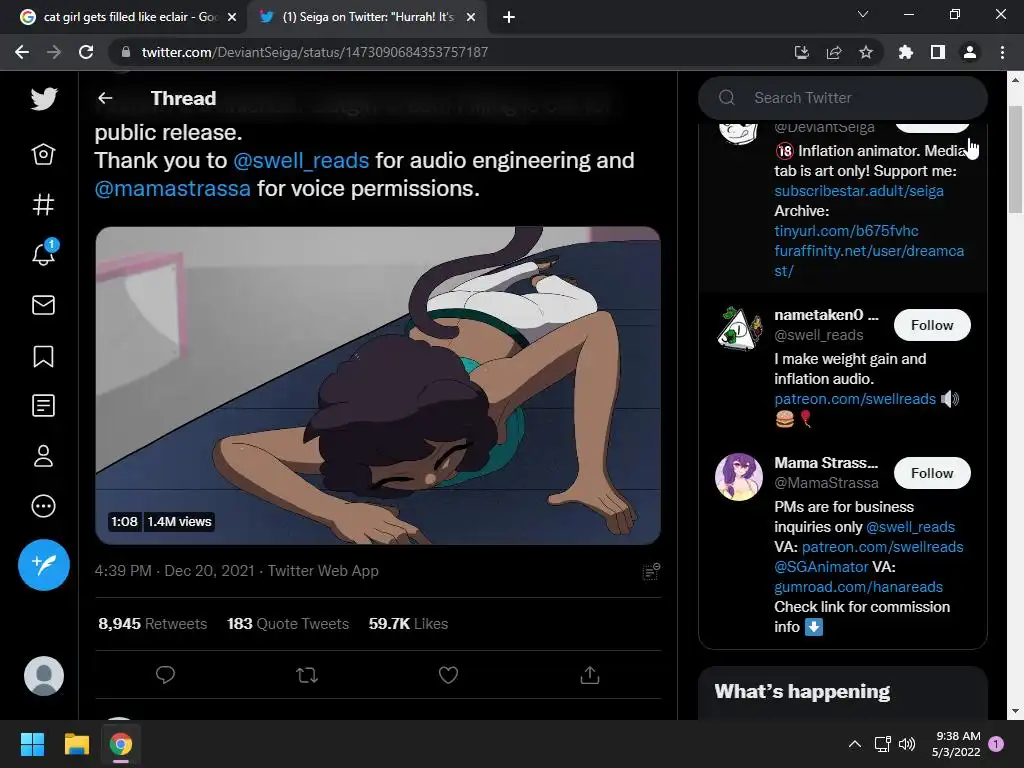Image resolution: width=1024 pixels, height=768 pixels.
Task: Open nametaken0's profile avatar
Action: tap(739, 328)
